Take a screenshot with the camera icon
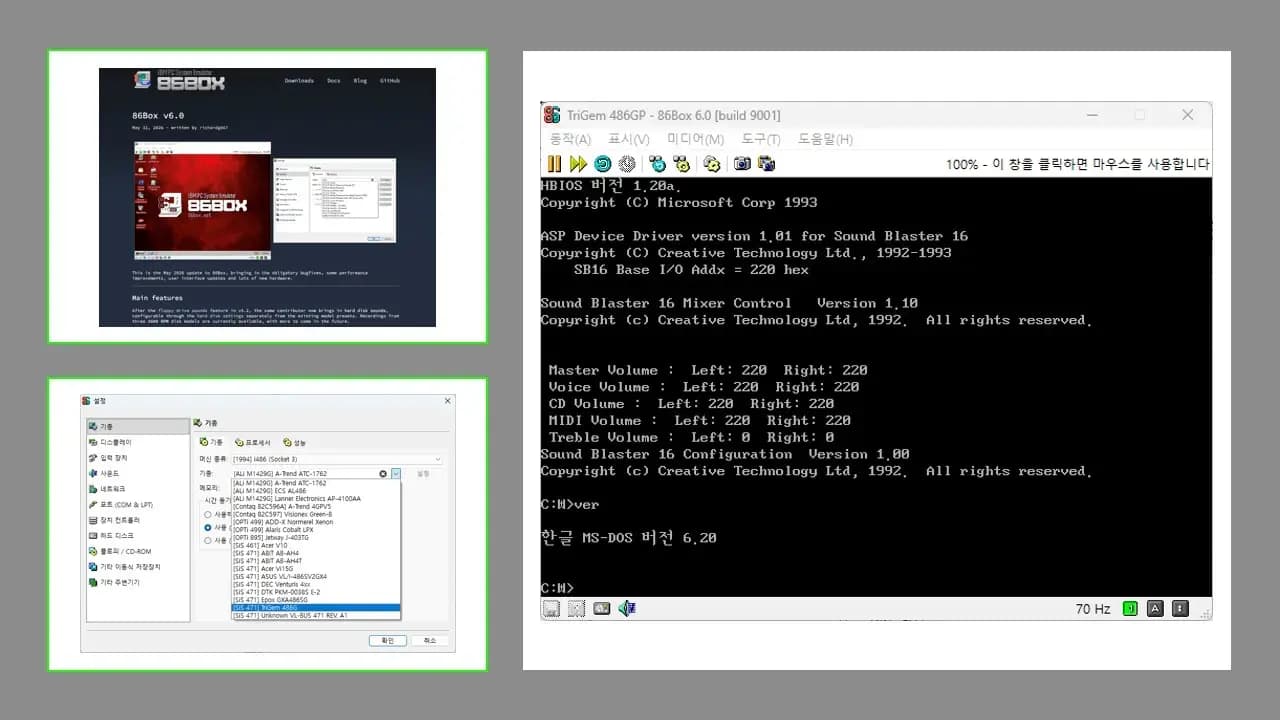 (x=742, y=163)
